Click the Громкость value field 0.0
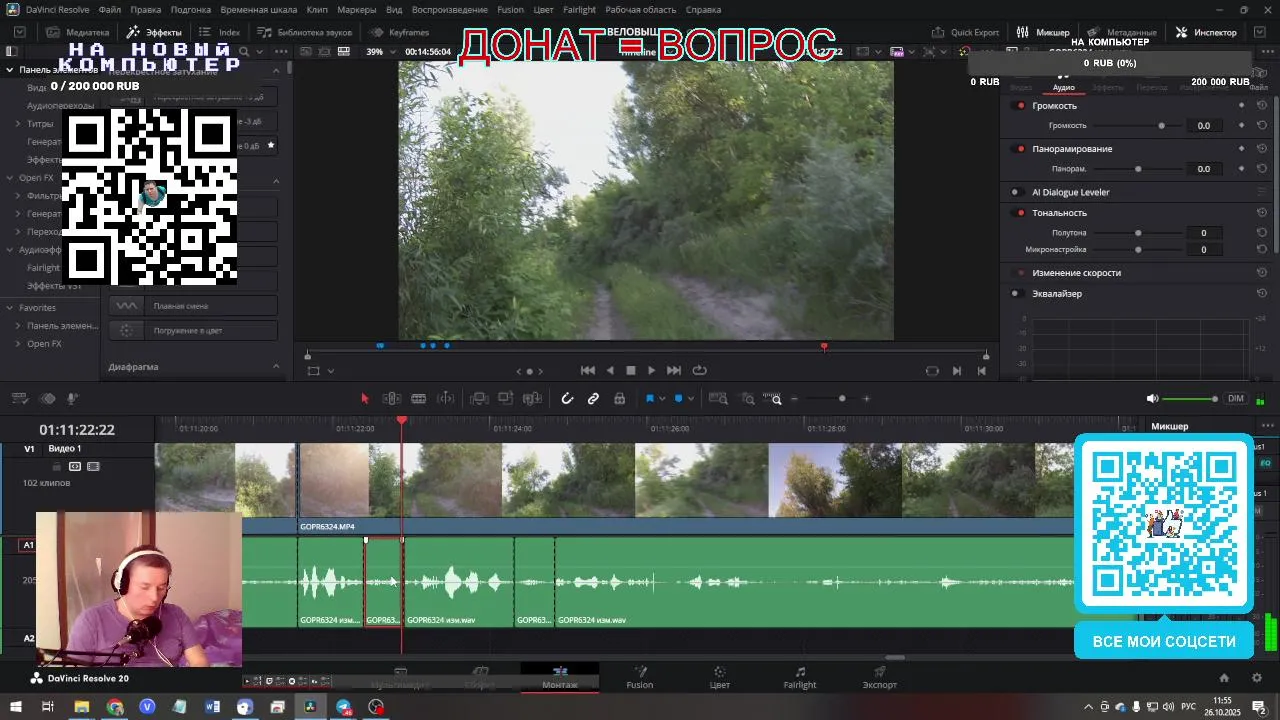The width and height of the screenshot is (1280, 720). (x=1204, y=126)
